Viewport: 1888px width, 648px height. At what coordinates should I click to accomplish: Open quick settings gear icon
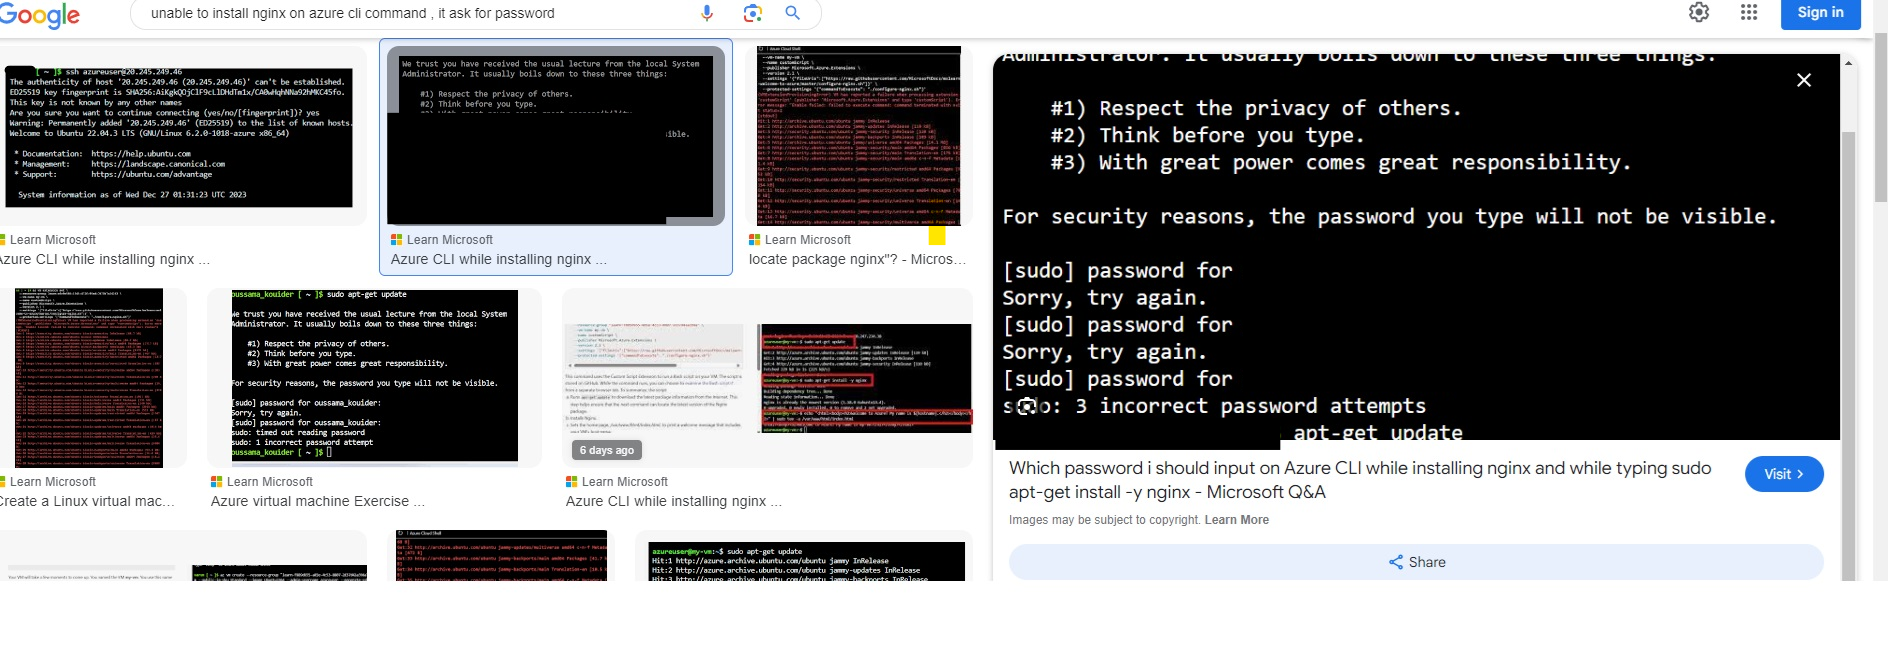click(1699, 12)
